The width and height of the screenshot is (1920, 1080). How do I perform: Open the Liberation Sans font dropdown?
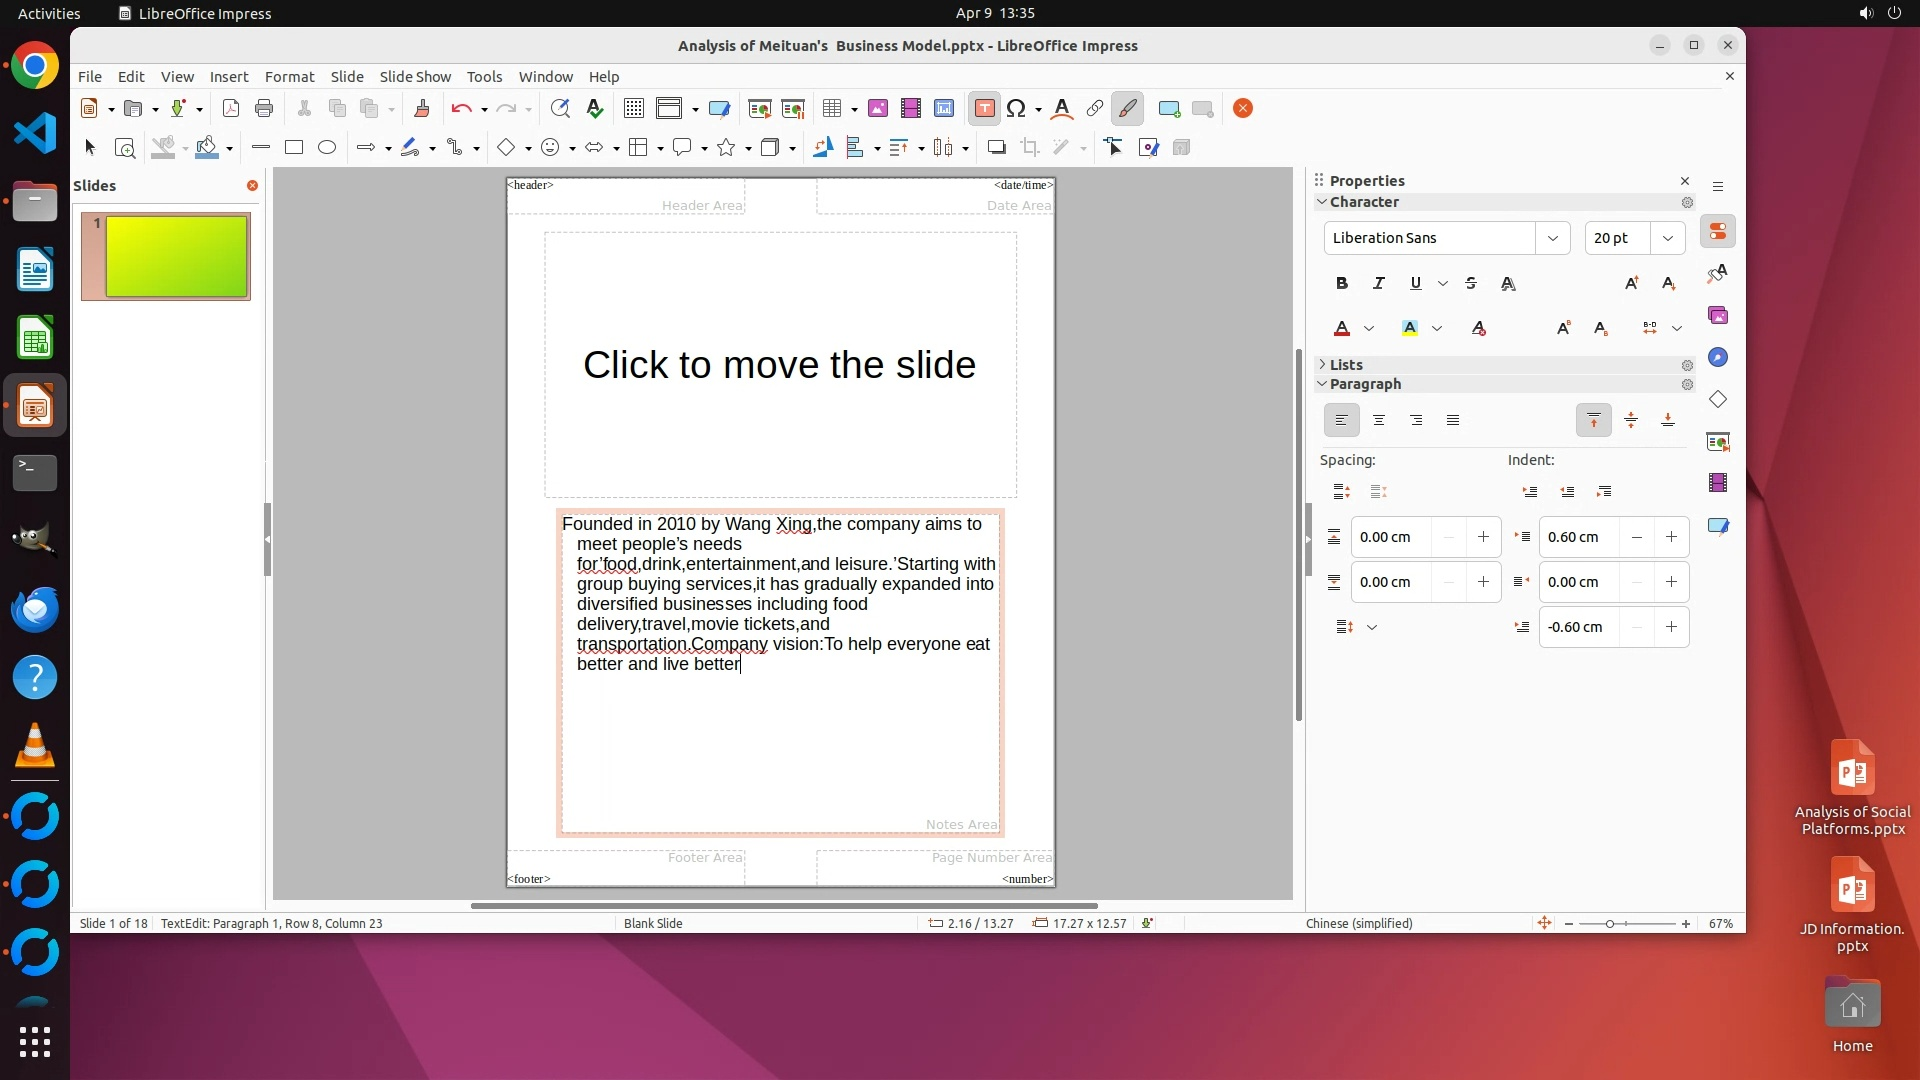click(x=1552, y=238)
